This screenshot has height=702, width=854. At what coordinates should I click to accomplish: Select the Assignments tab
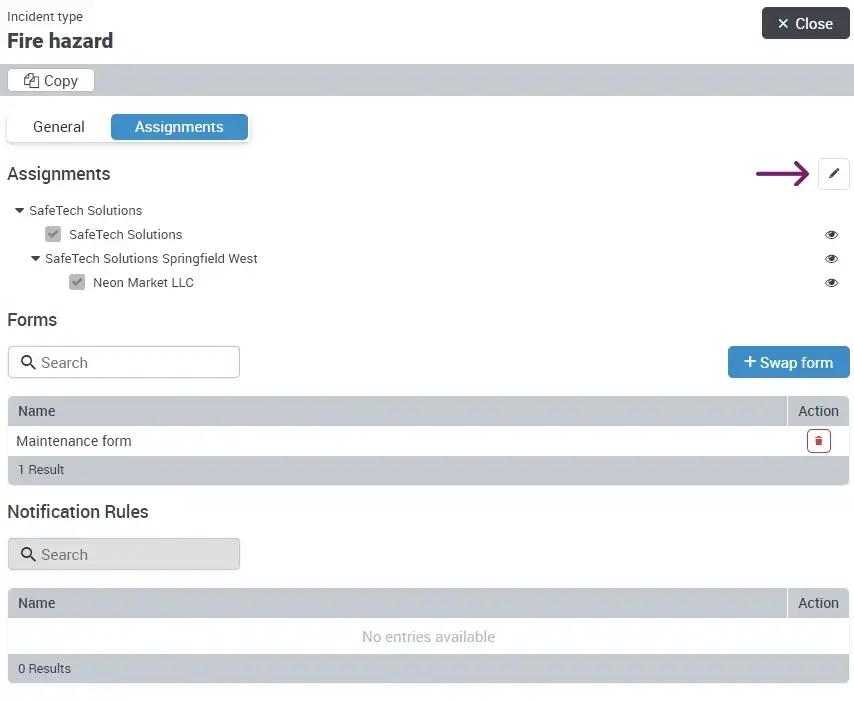click(179, 127)
